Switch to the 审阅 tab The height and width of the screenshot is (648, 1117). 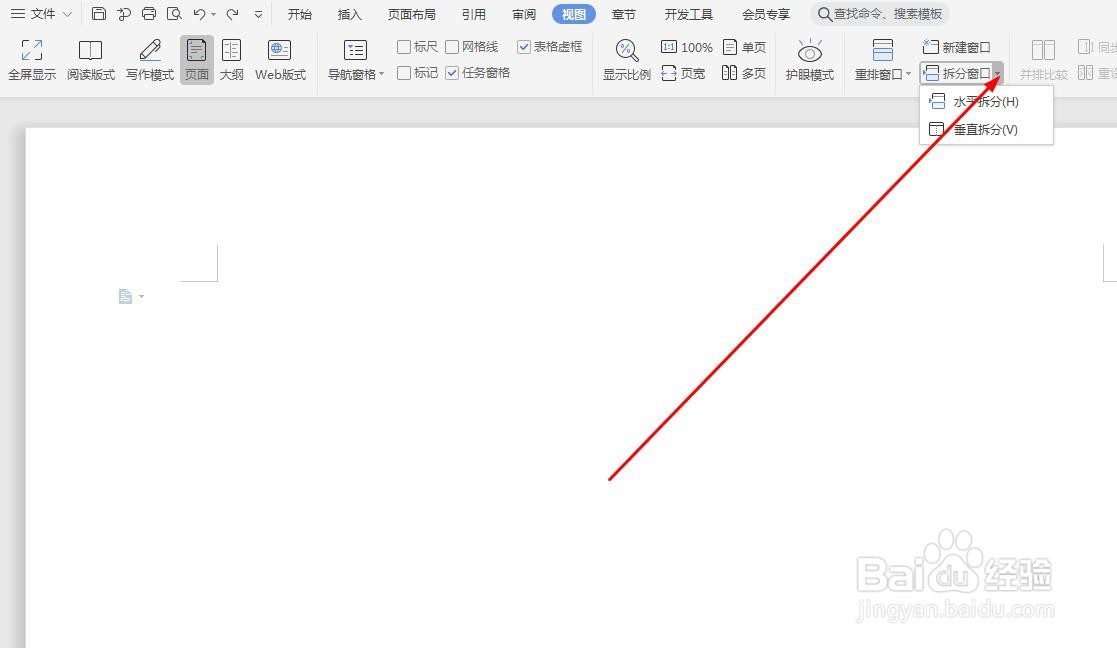pyautogui.click(x=524, y=14)
